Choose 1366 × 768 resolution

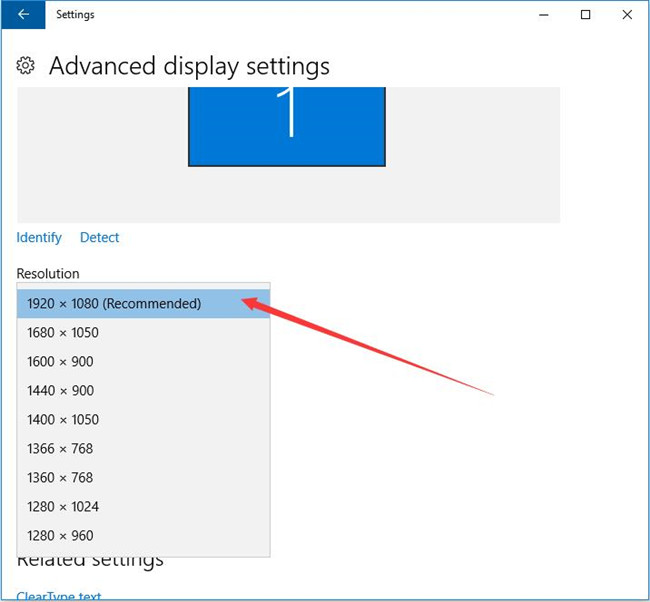(143, 449)
